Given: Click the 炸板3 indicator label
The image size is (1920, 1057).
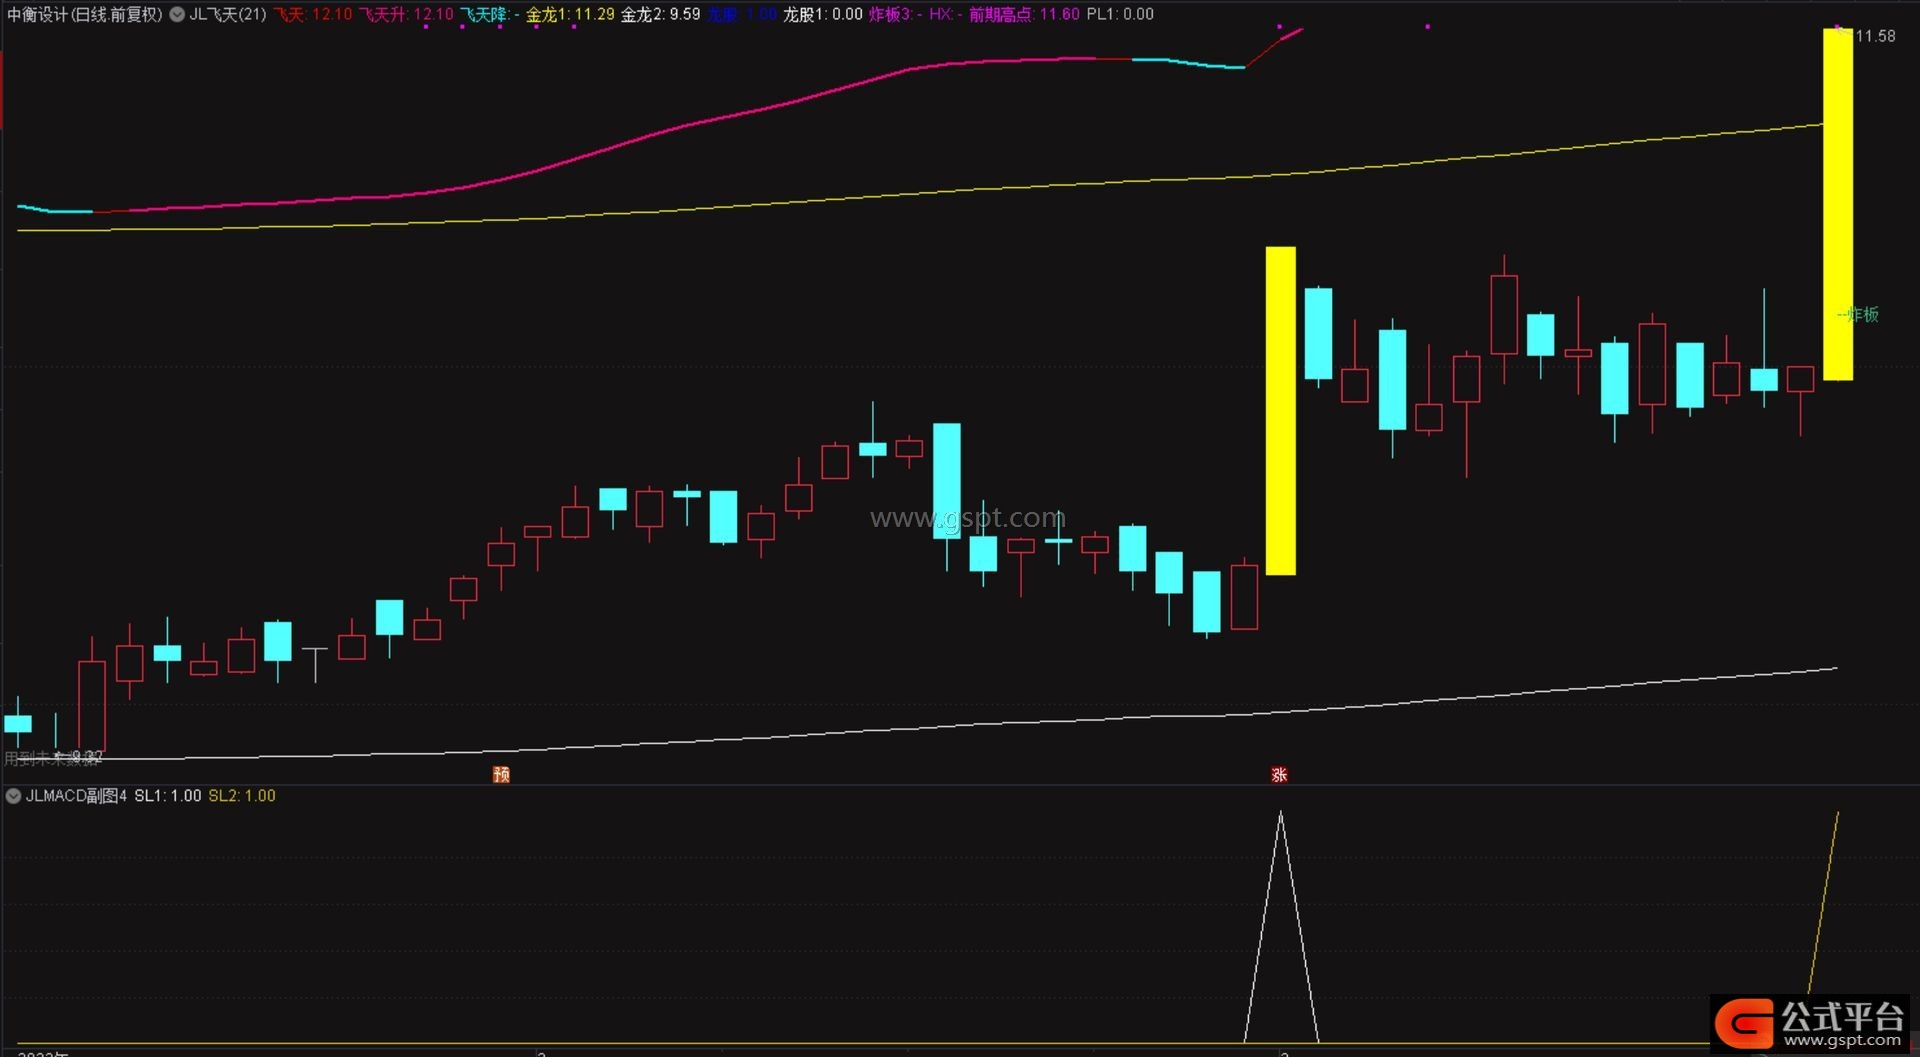Looking at the screenshot, I should pyautogui.click(x=895, y=14).
